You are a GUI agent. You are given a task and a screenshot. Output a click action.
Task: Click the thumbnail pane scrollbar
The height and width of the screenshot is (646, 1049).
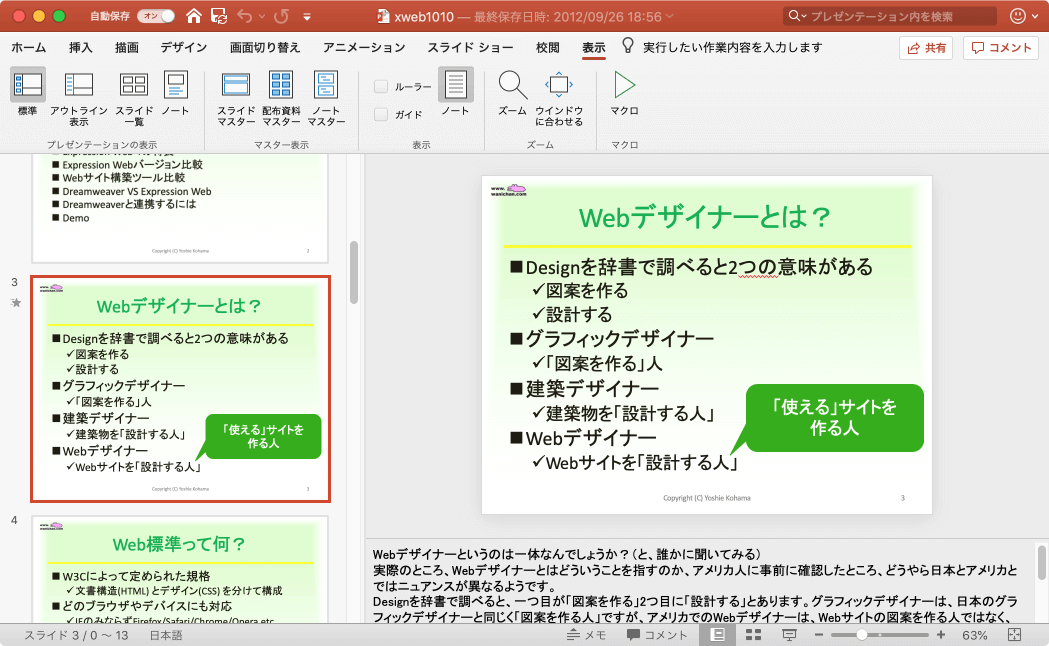coord(354,272)
